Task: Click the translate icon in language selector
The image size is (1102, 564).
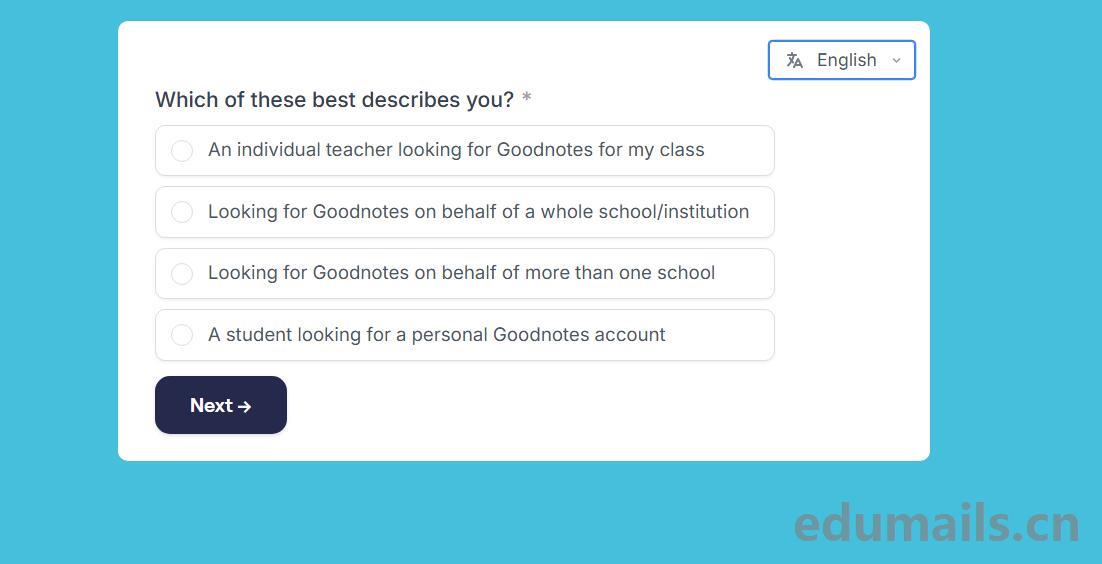Action: tap(795, 60)
